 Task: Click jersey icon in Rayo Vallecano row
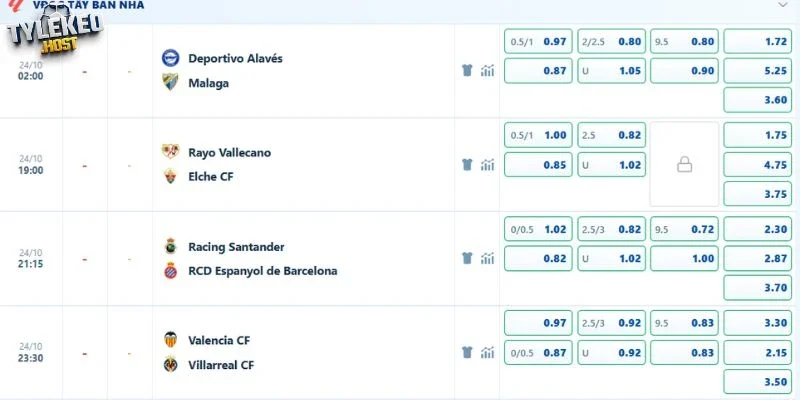tap(467, 164)
